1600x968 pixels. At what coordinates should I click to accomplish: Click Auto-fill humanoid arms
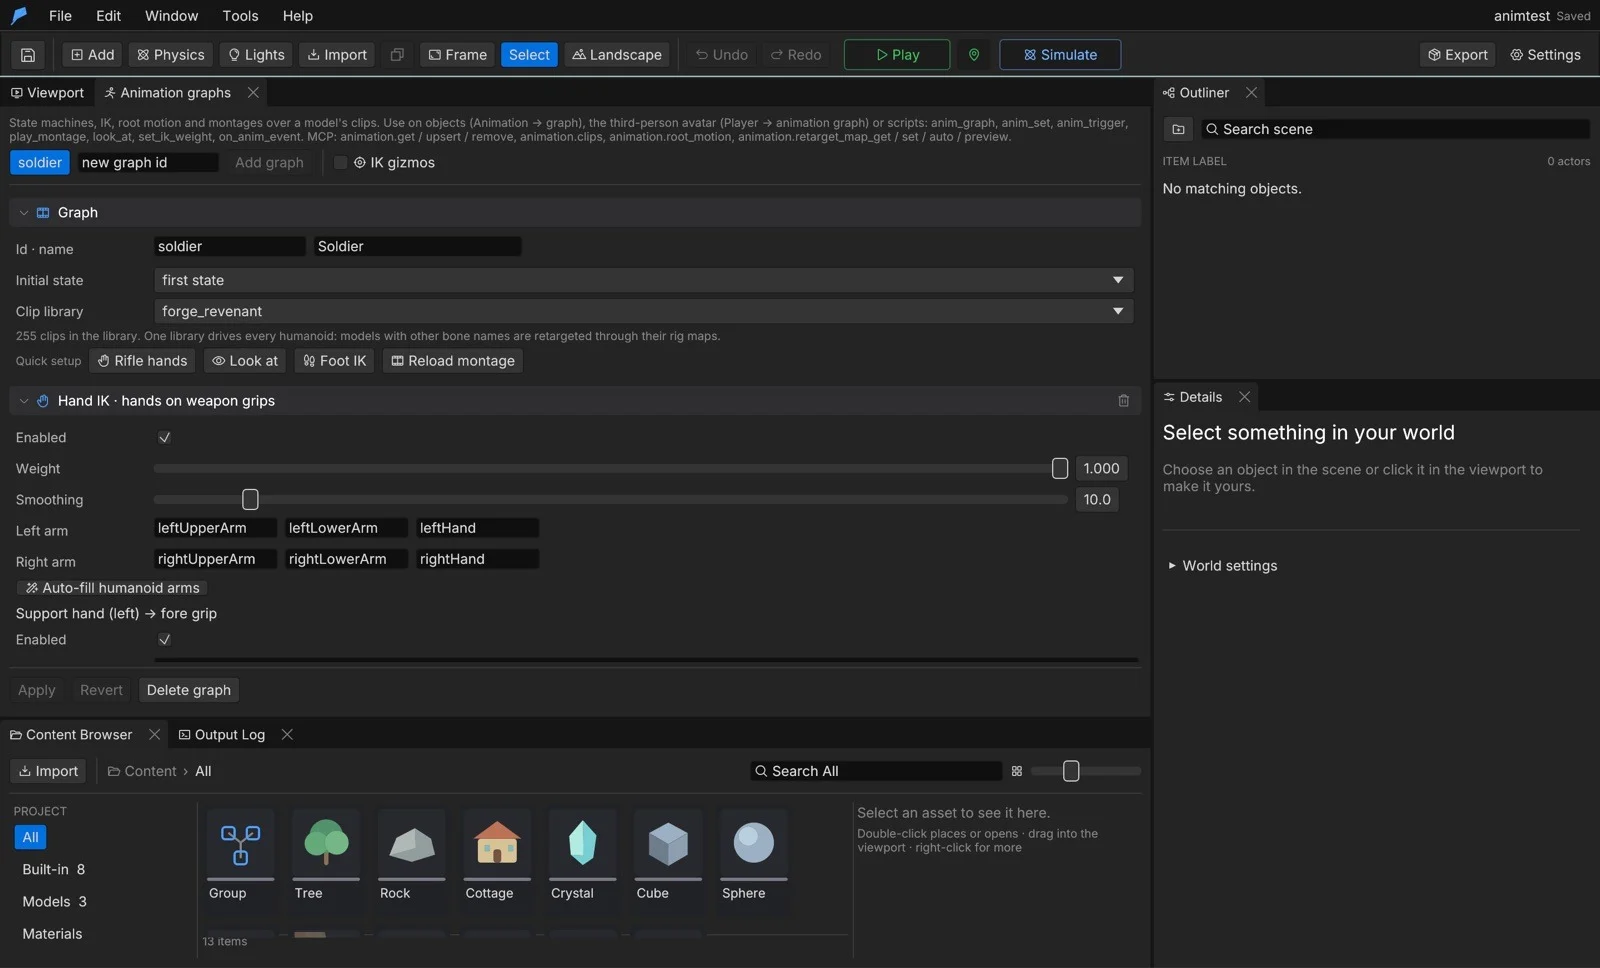tap(112, 588)
